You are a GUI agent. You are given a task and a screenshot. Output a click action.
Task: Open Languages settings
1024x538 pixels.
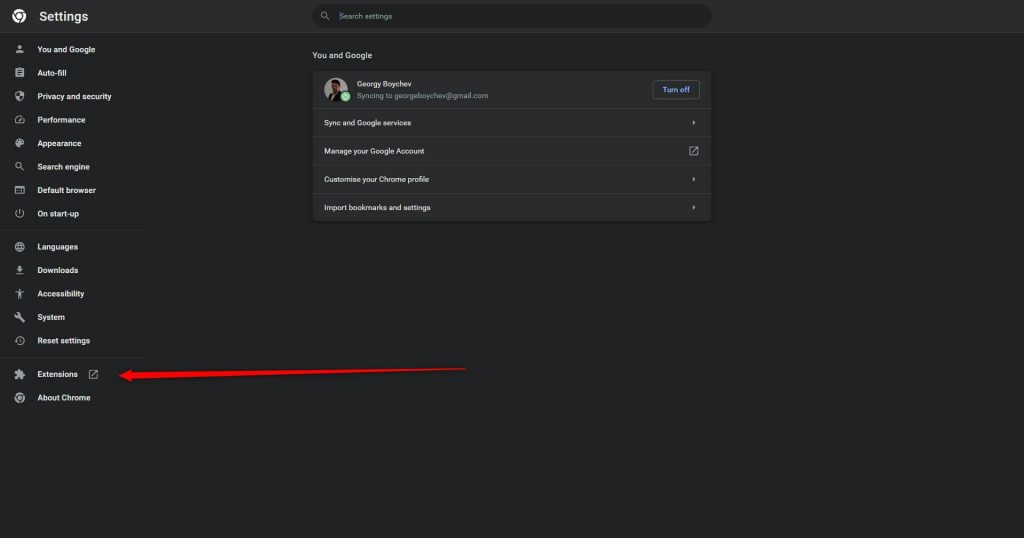click(57, 247)
